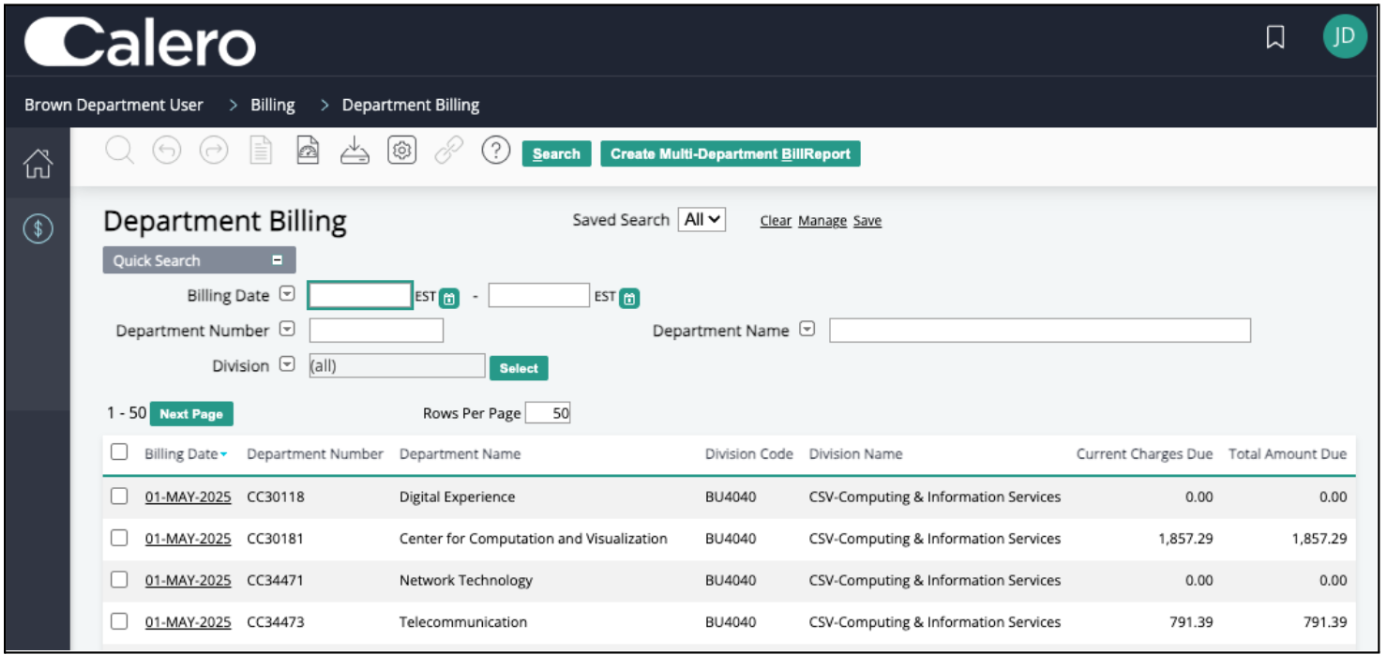This screenshot has height=657, width=1382.
Task: Open the start Billing Date calendar picker
Action: point(449,298)
